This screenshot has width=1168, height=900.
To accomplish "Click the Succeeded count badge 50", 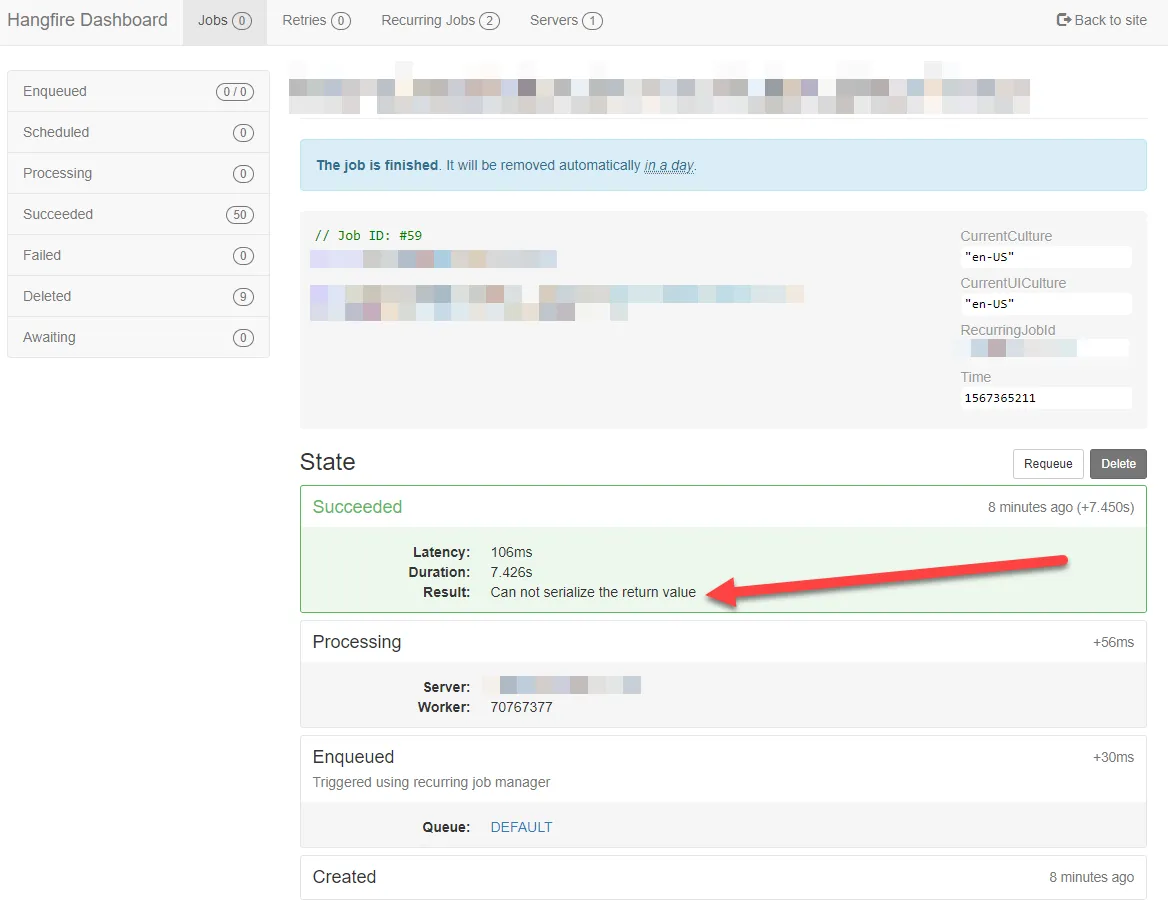I will click(x=240, y=215).
